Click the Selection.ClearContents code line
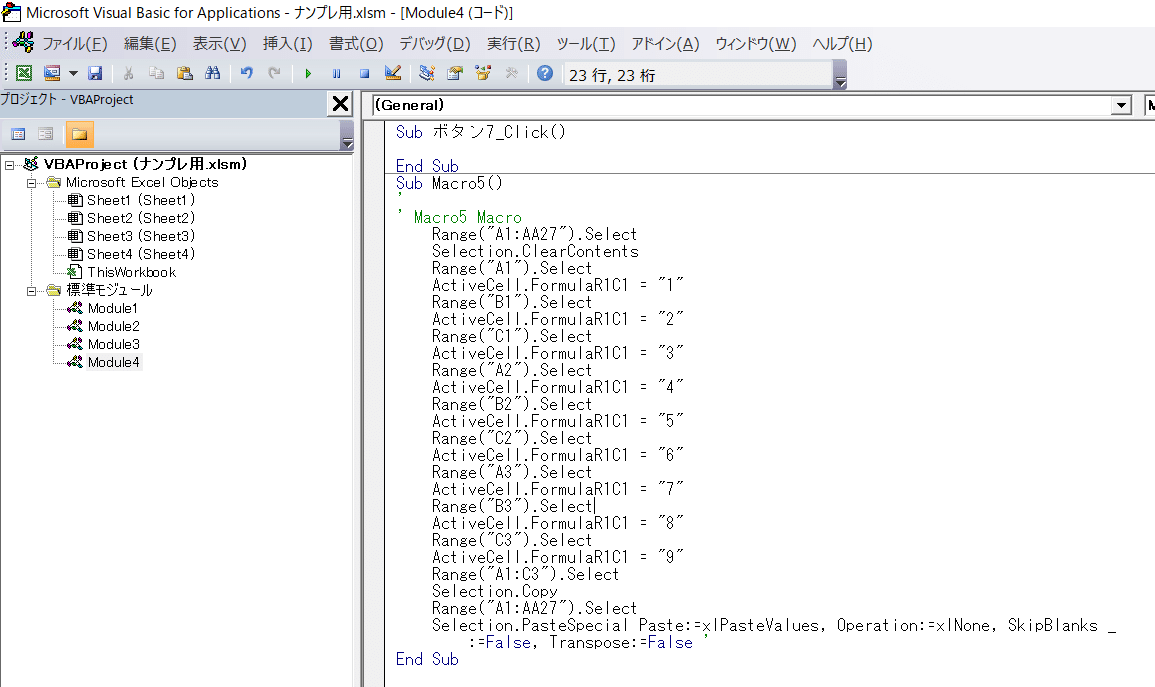Viewport: 1155px width, 687px height. (x=535, y=252)
